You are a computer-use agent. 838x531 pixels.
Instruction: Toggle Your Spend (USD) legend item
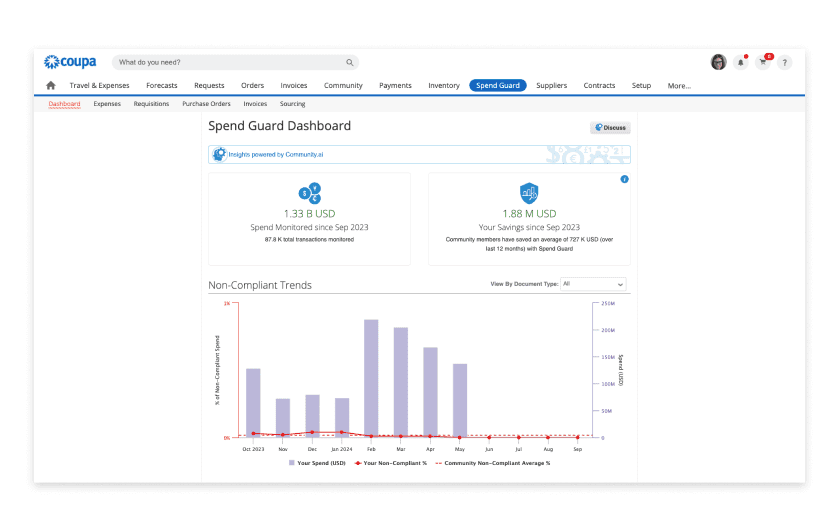[317, 463]
